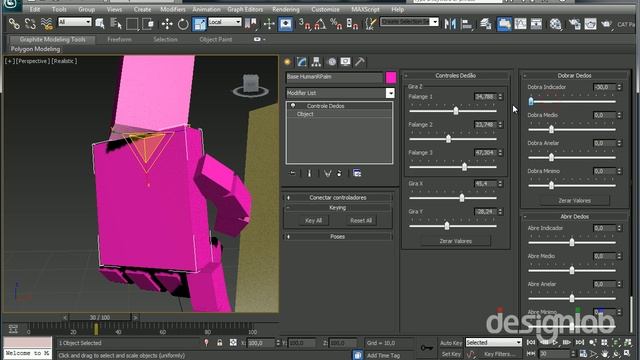Click Zerar Valores under Dobrar Dedos

[574, 200]
